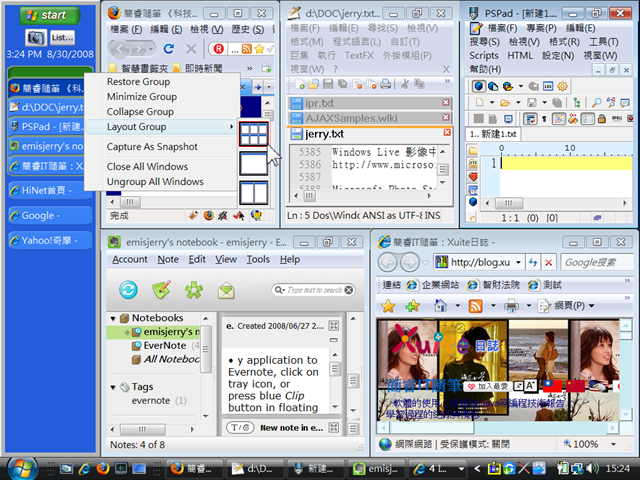Click IE stop red X button
This screenshot has height=480, width=640.
(549, 262)
